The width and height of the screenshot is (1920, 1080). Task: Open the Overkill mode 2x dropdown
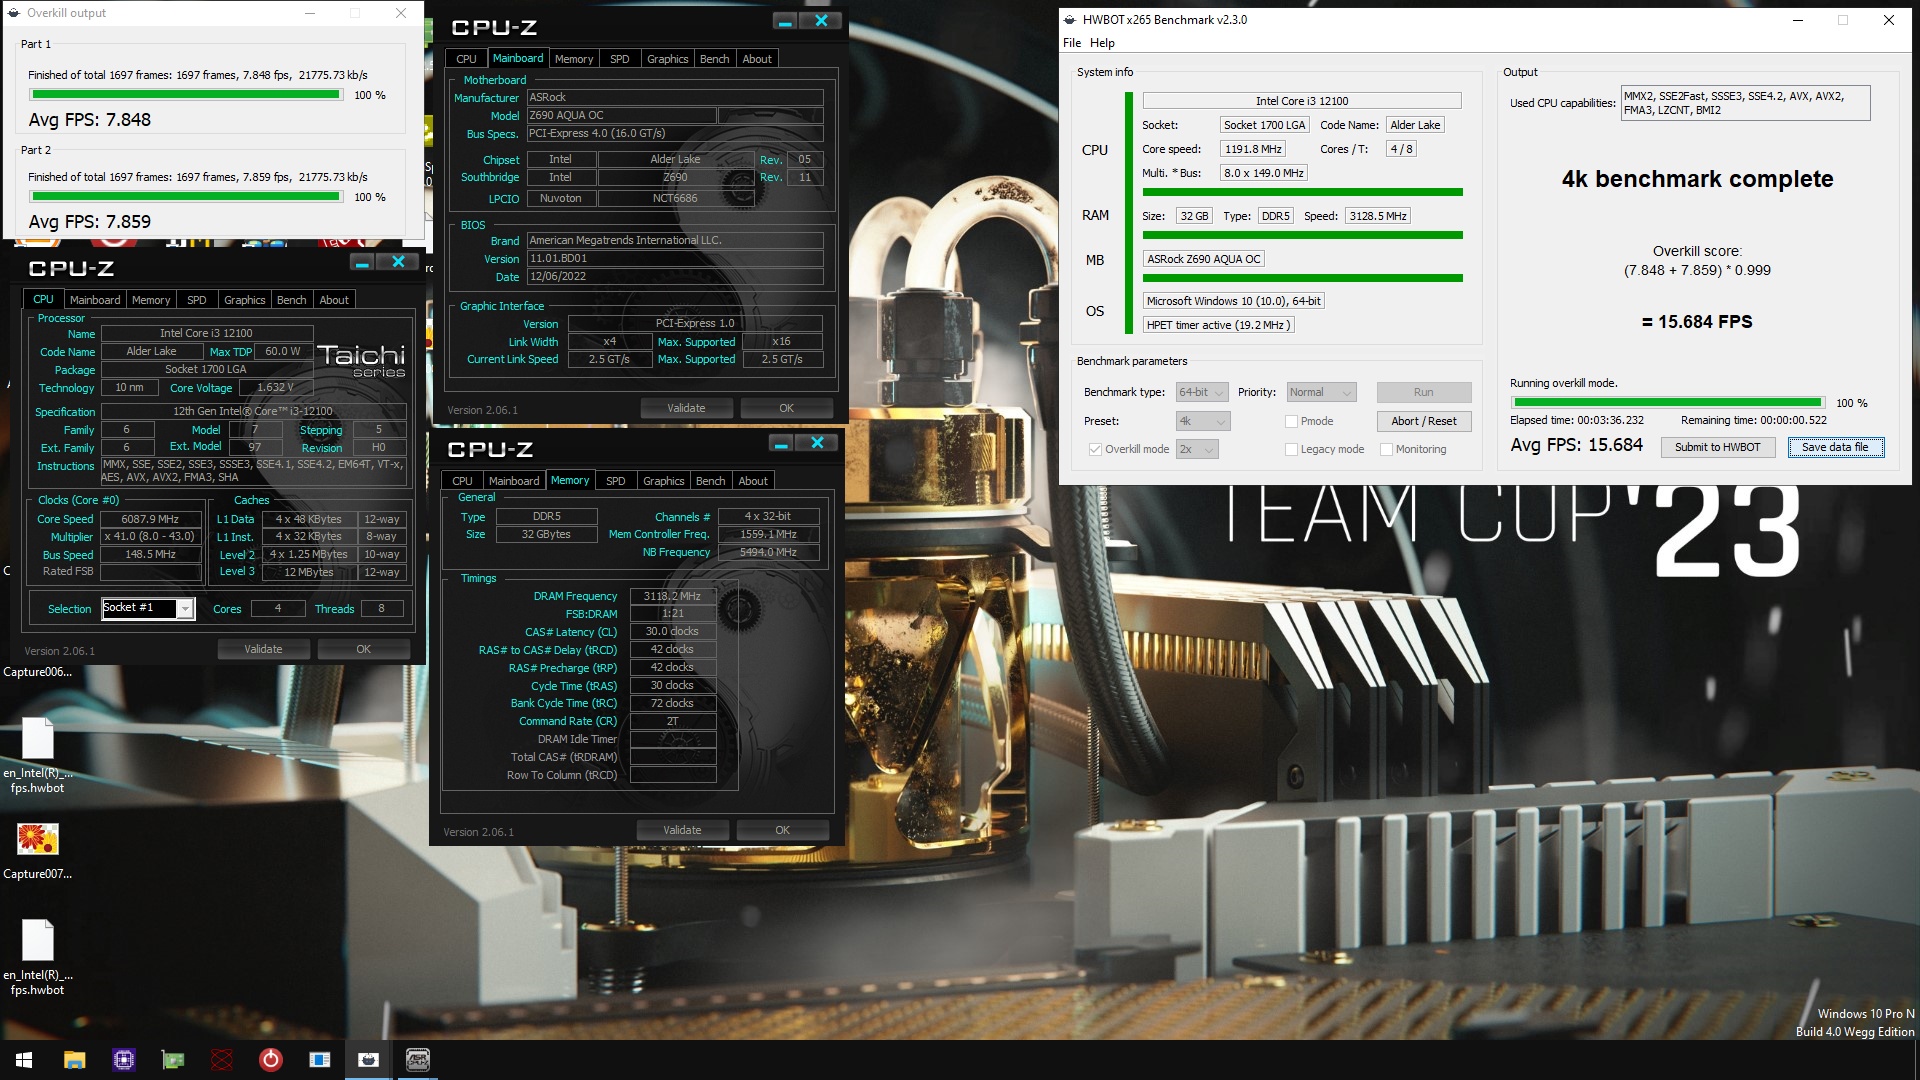[1197, 449]
